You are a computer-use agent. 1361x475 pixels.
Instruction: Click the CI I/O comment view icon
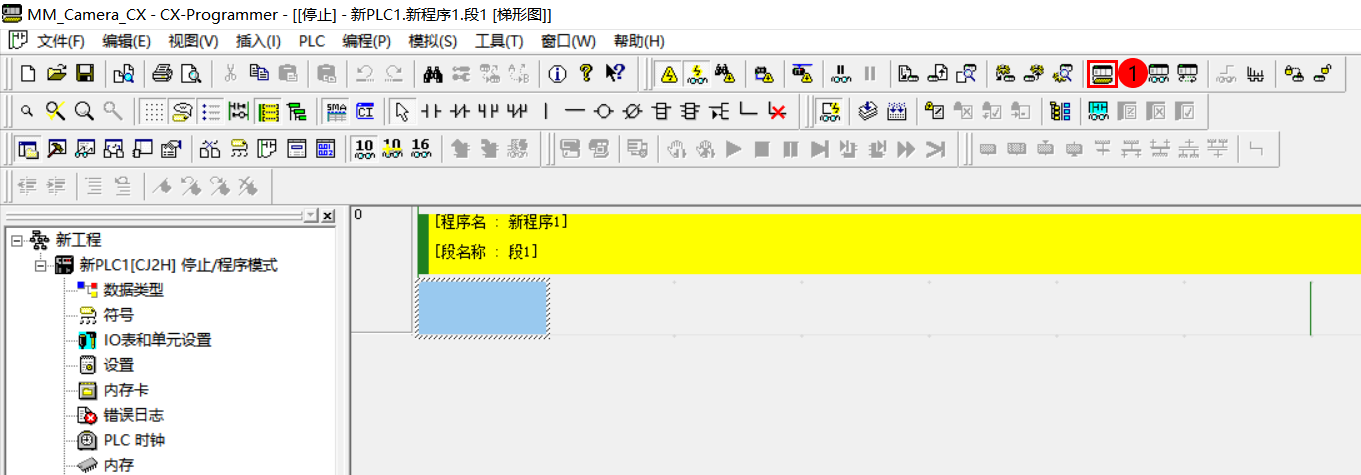(x=364, y=111)
